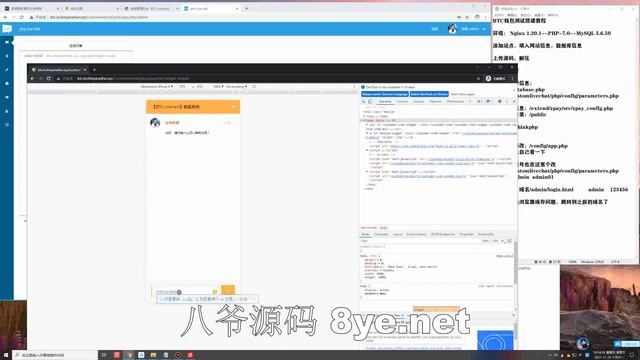Image resolution: width=640 pixels, height=360 pixels.
Task: Click the orange send button in chat widget
Action: click(228, 290)
